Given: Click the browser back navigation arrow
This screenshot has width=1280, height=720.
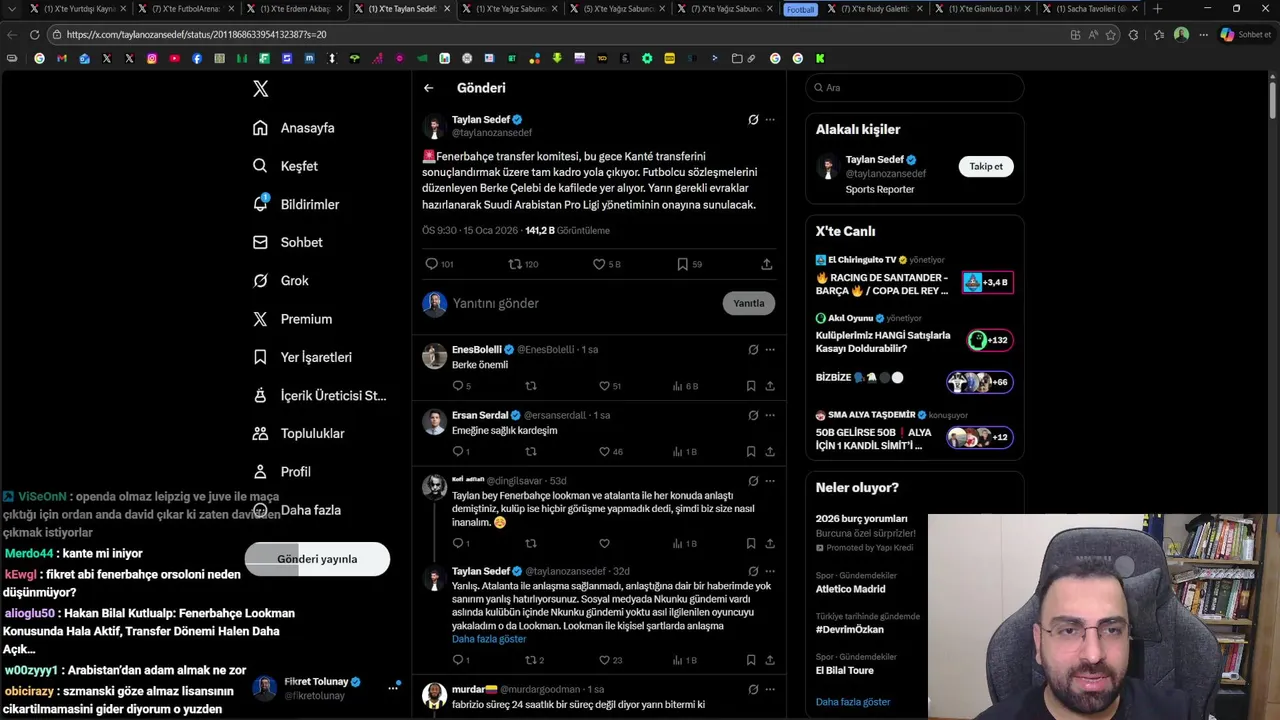Looking at the screenshot, I should click(x=12, y=34).
